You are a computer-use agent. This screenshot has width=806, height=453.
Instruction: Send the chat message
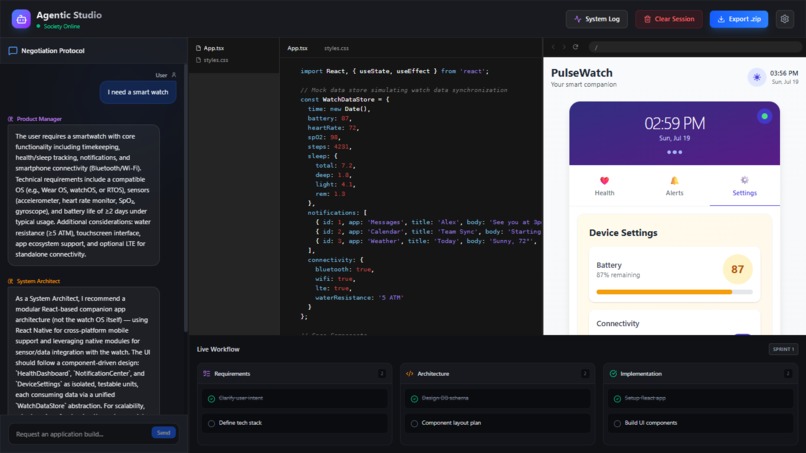coord(163,433)
